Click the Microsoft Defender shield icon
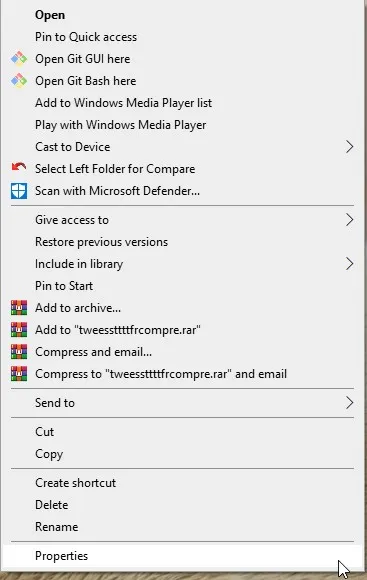The image size is (367, 580). click(19, 191)
